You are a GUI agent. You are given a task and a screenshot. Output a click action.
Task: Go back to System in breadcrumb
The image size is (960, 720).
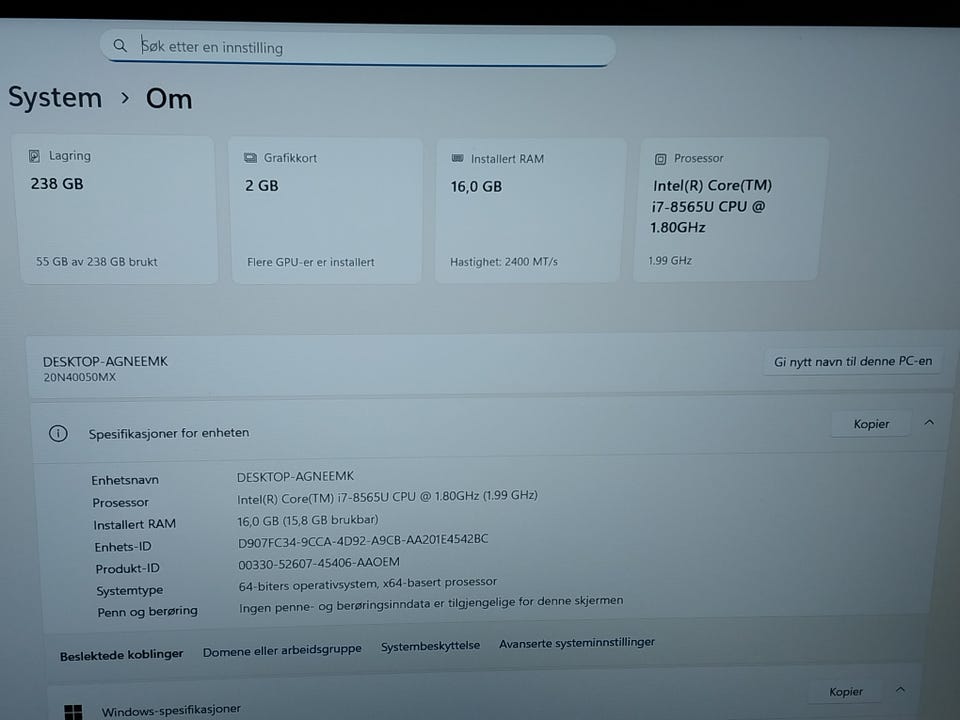[x=55, y=97]
